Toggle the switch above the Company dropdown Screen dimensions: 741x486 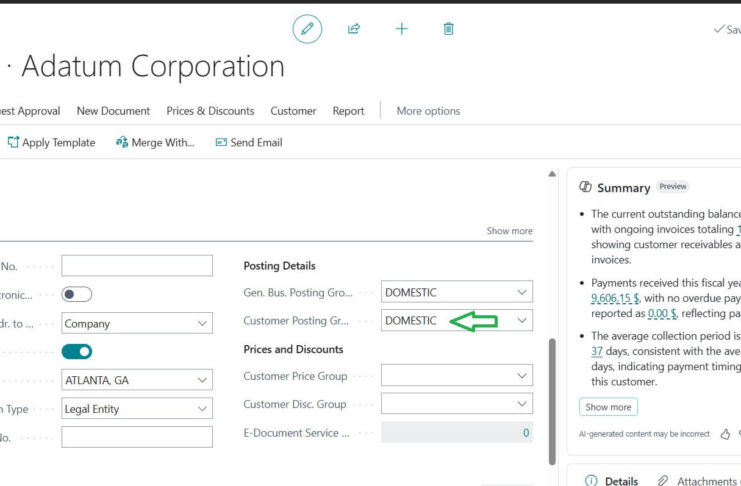coord(77,295)
